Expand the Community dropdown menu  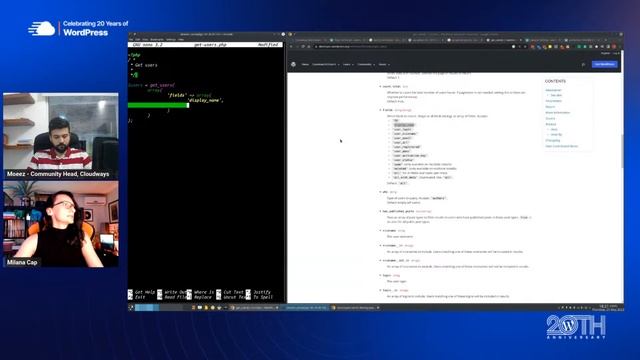pyautogui.click(x=366, y=64)
